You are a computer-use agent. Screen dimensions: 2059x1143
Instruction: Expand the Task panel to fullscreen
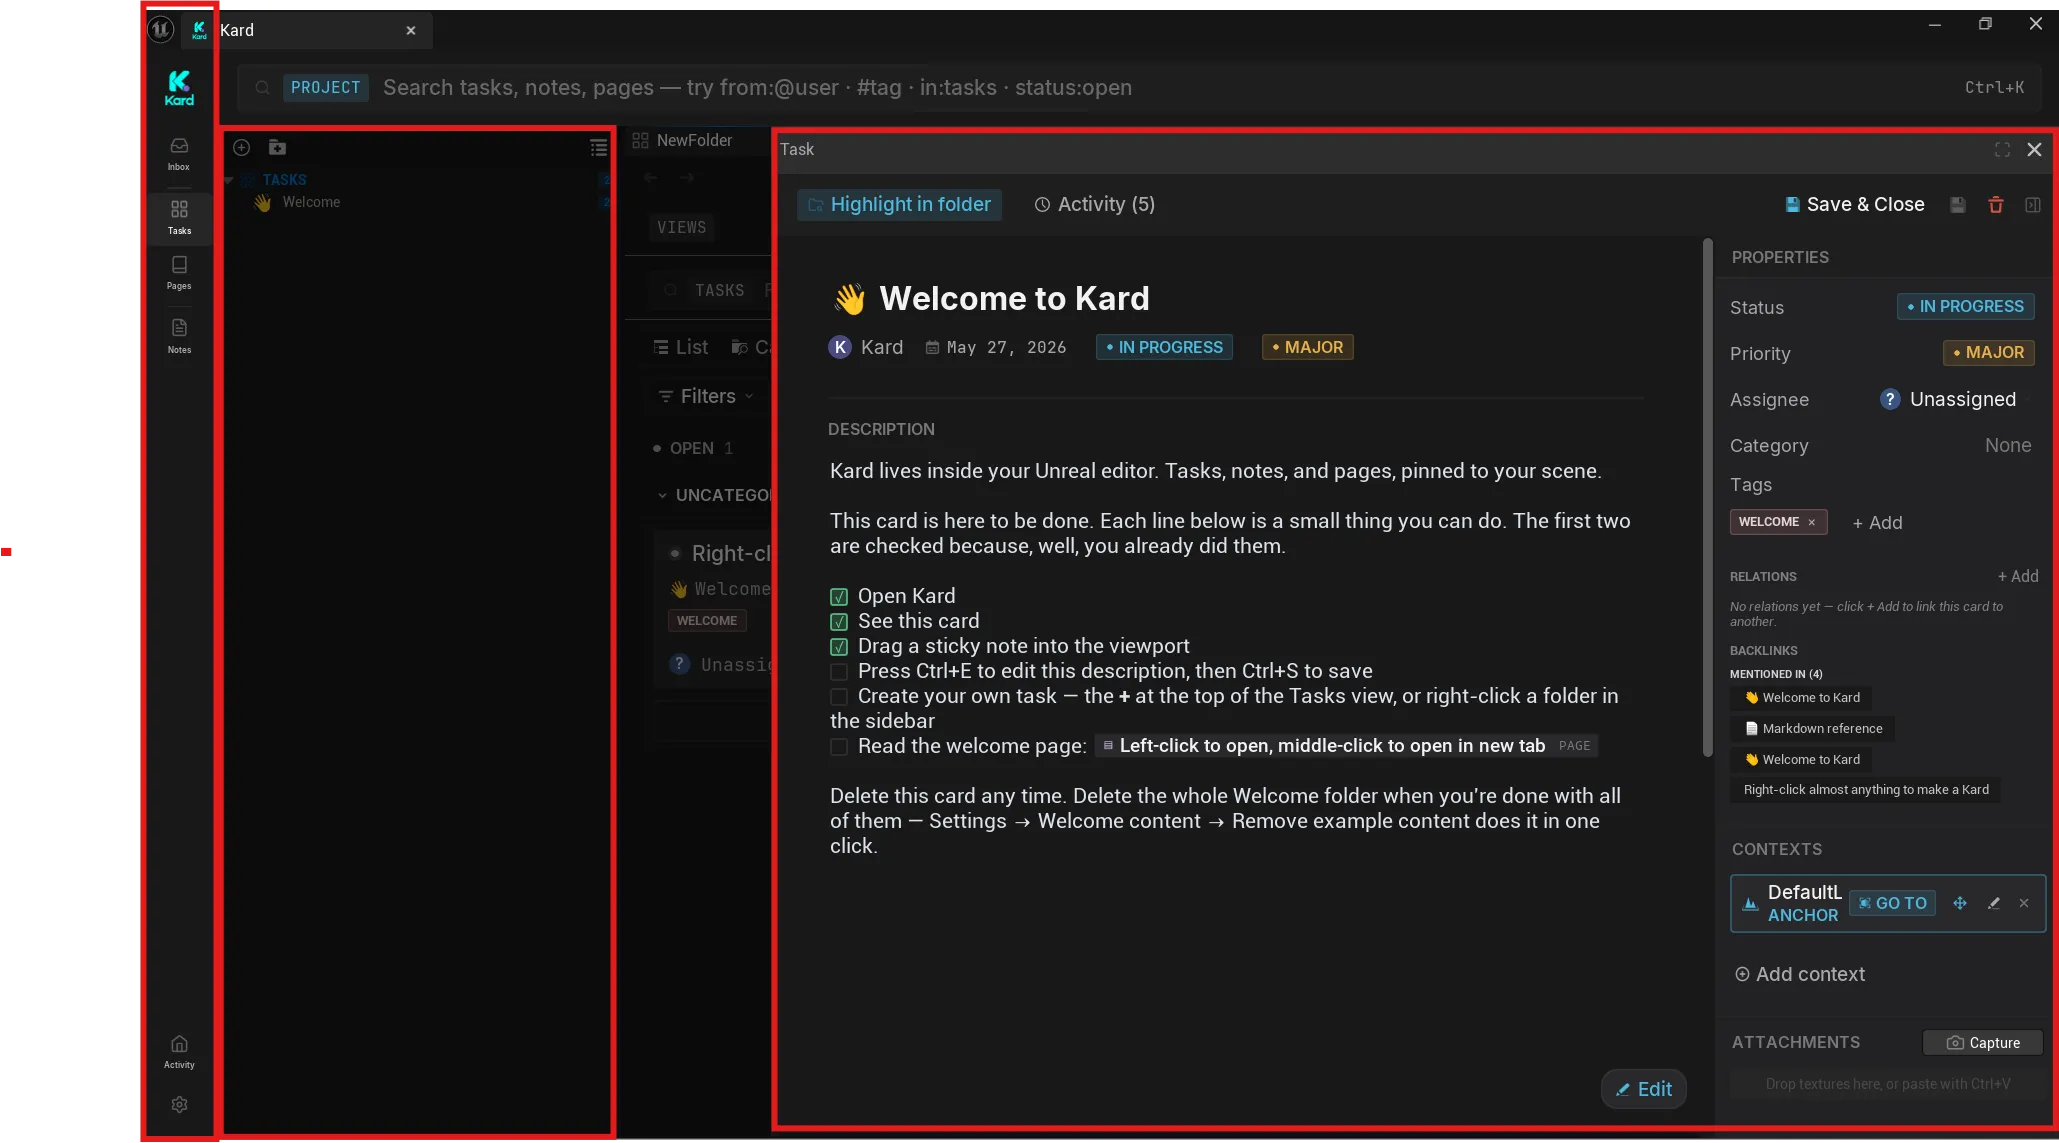(2002, 150)
